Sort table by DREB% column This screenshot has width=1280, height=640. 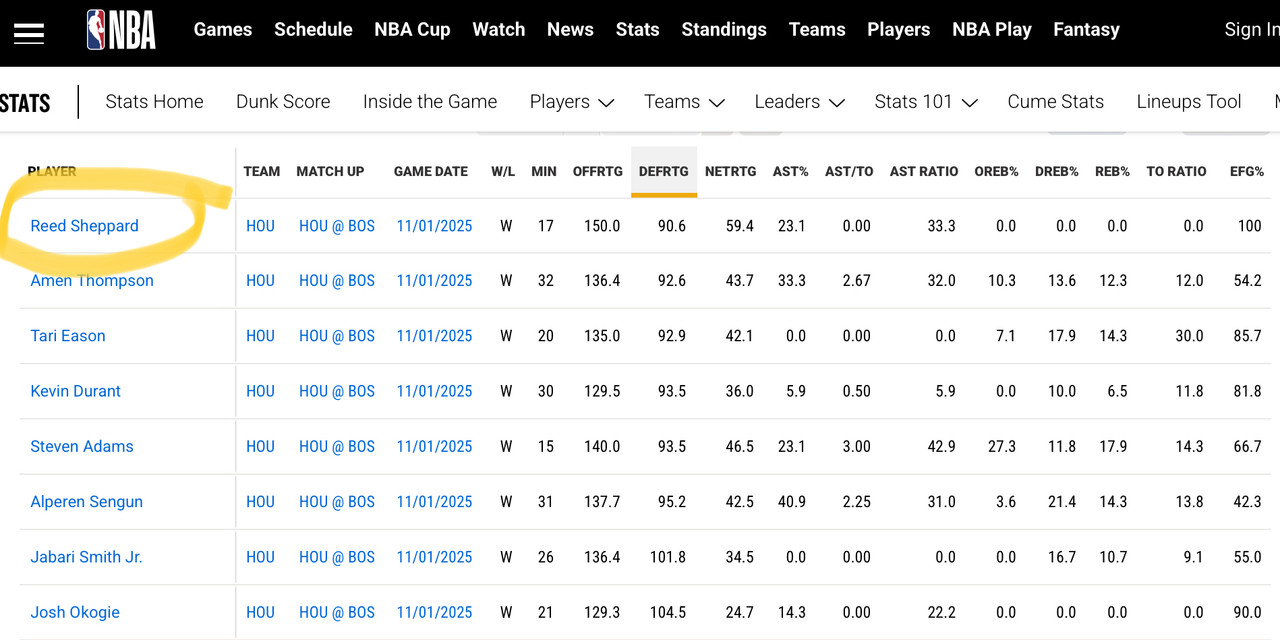[1057, 172]
